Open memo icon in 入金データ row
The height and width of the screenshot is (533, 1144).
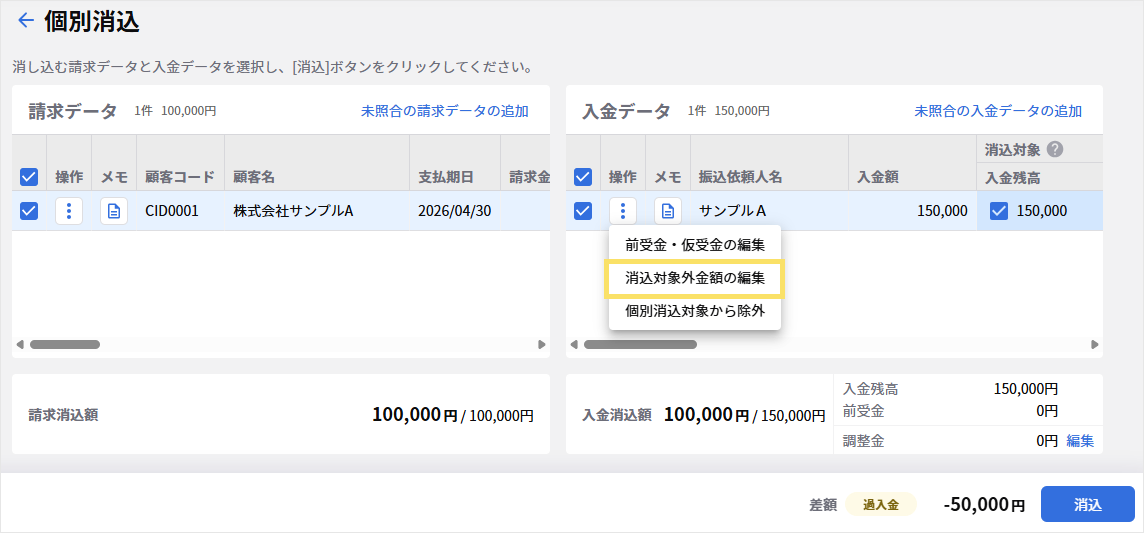coord(668,211)
